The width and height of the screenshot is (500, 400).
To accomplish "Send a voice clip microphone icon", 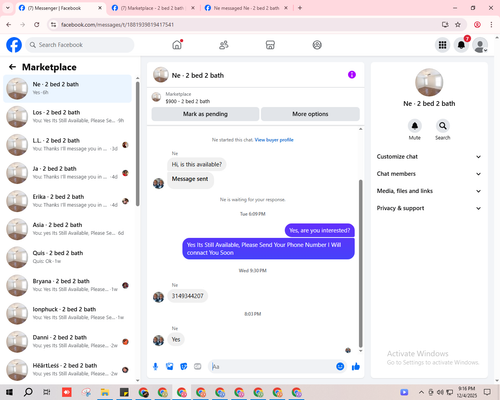I will click(x=155, y=367).
